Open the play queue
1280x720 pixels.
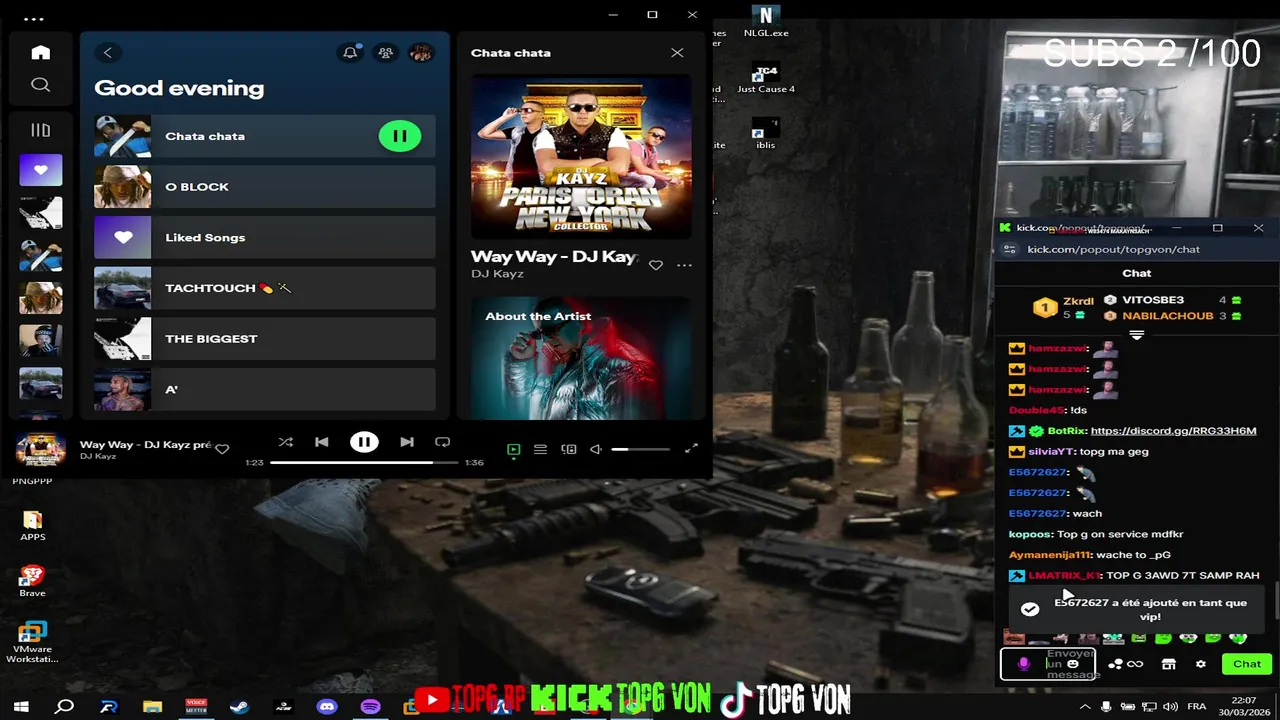click(540, 450)
